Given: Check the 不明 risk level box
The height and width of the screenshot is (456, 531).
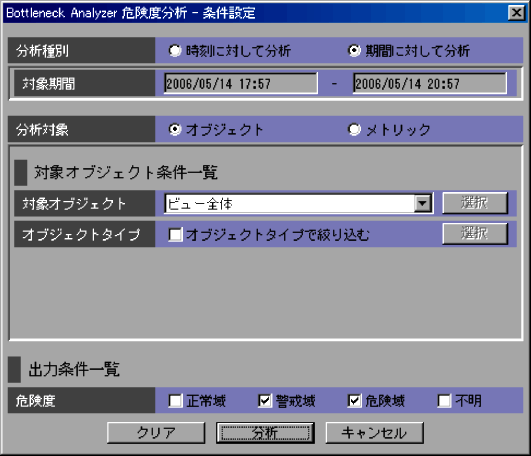Looking at the screenshot, I should click(444, 401).
